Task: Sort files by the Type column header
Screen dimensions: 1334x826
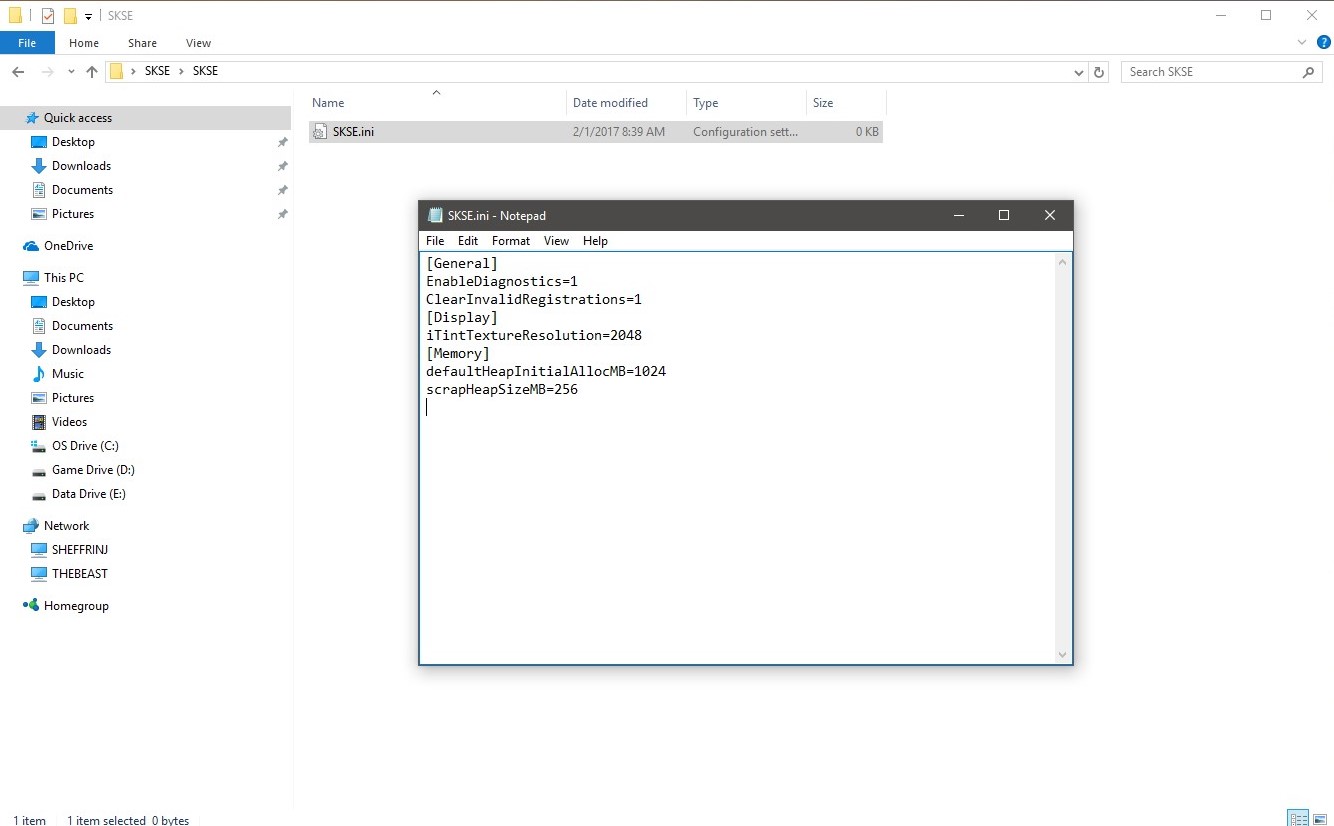Action: pos(746,103)
